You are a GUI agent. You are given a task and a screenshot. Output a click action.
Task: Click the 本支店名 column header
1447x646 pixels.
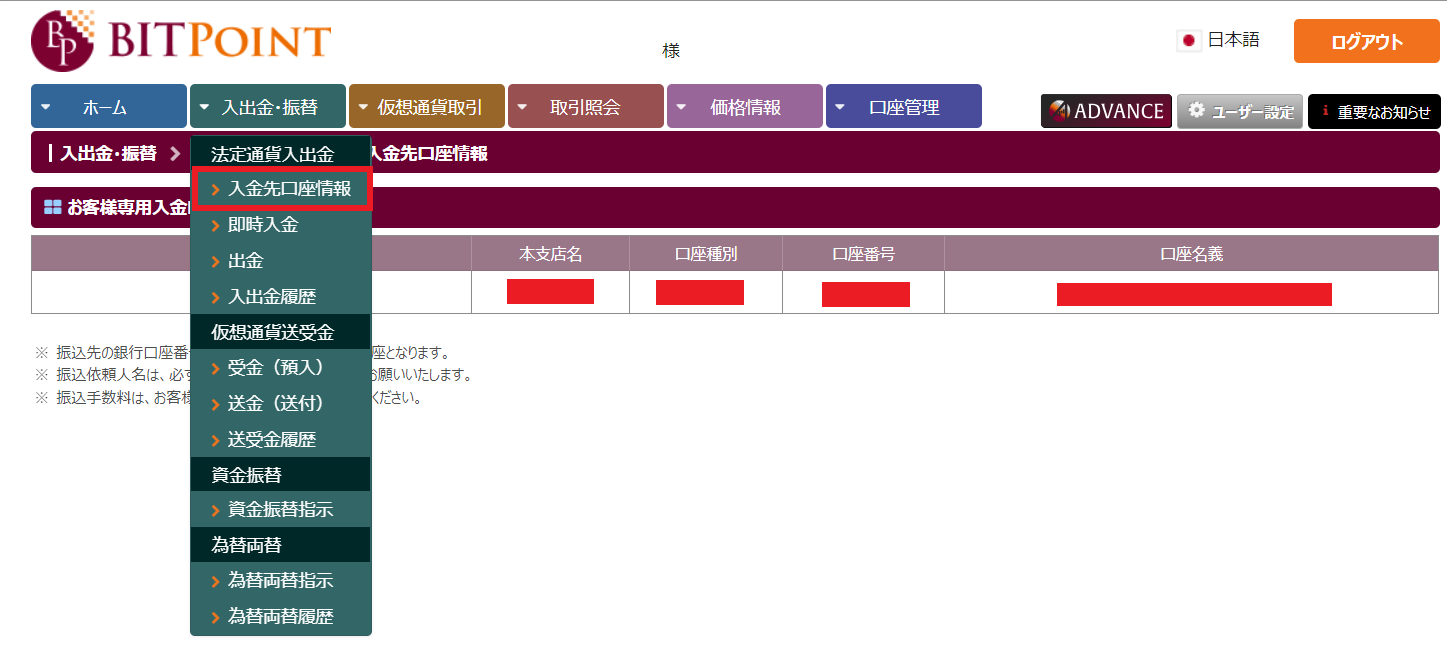click(550, 254)
